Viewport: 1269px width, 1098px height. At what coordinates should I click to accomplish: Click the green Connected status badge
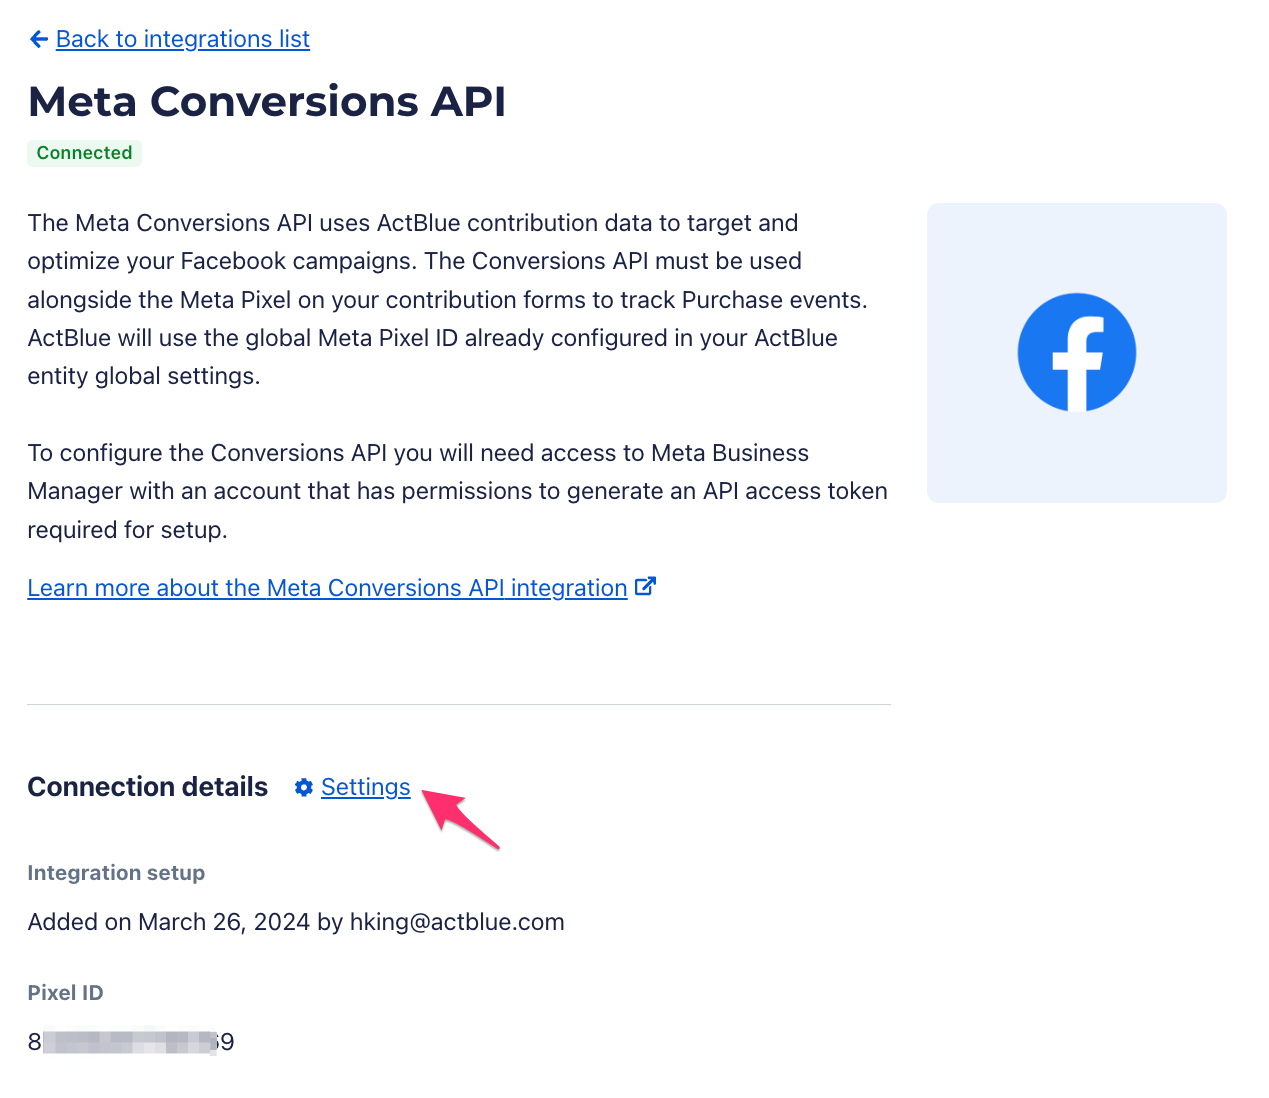pos(84,153)
